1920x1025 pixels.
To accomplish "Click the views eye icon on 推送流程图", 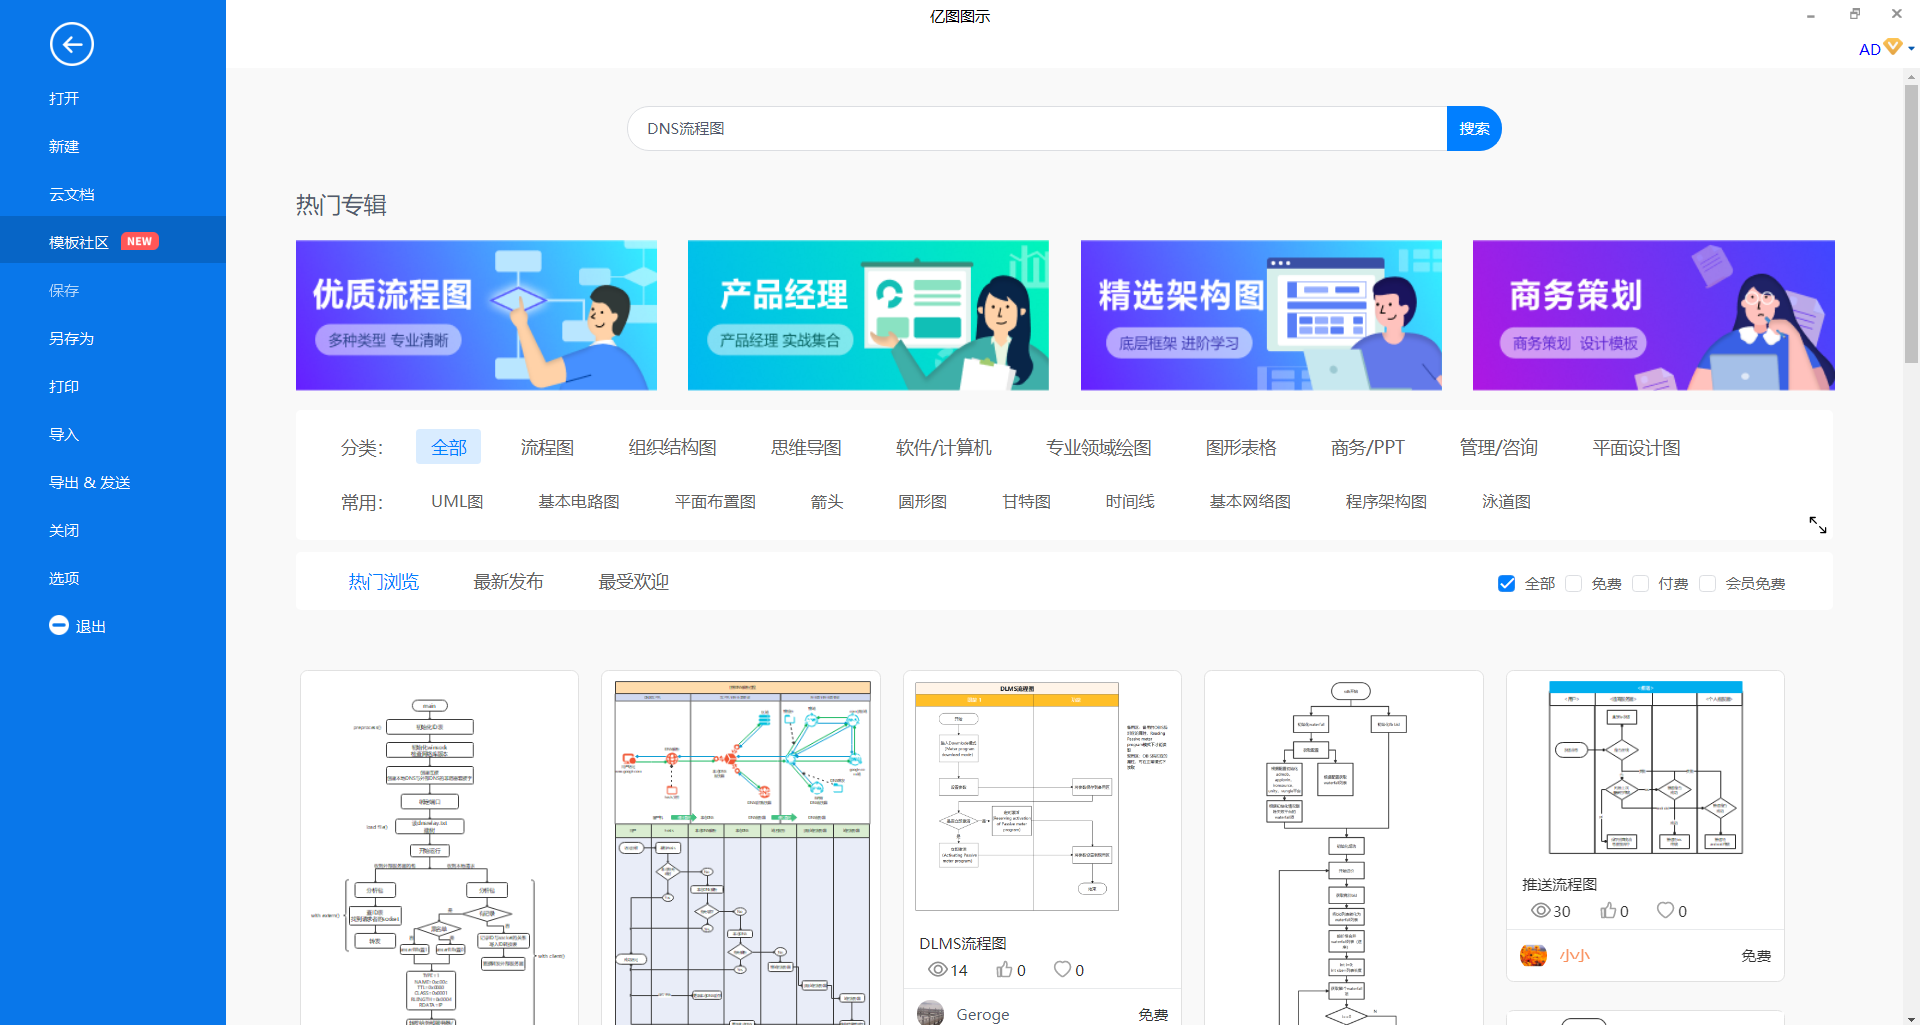I will [x=1540, y=910].
